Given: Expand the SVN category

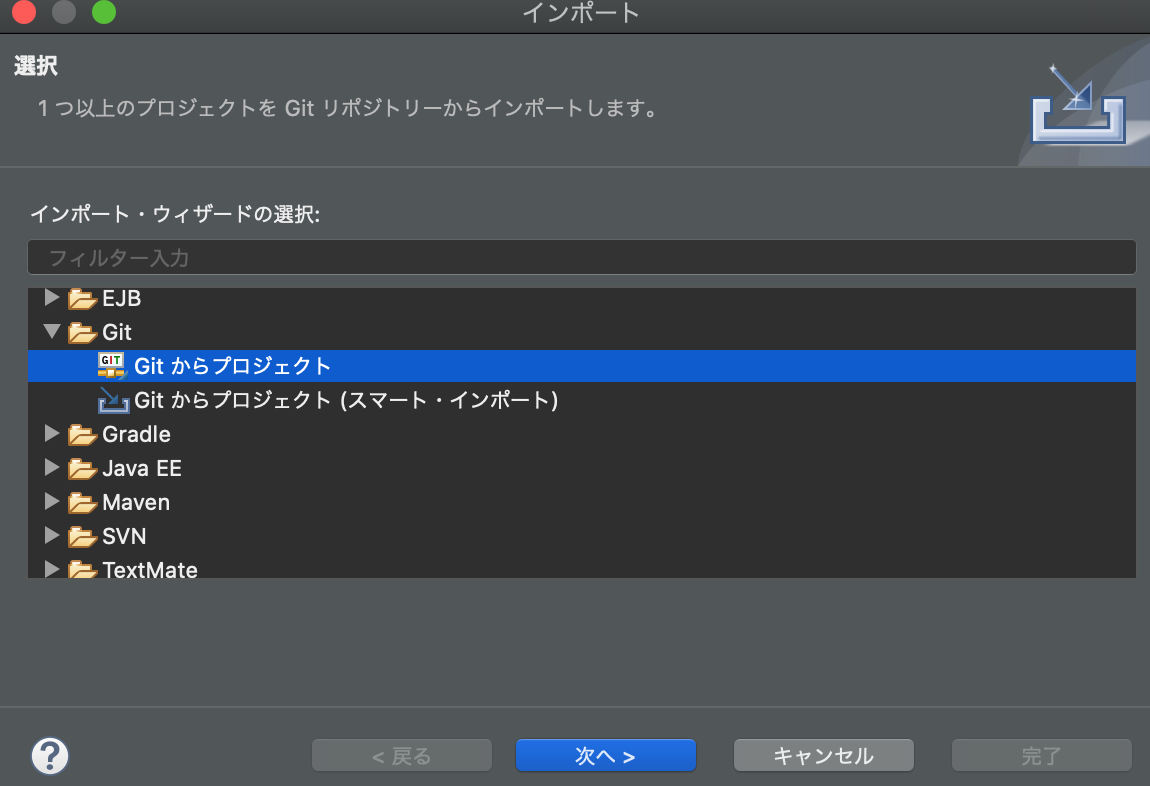Looking at the screenshot, I should (50, 536).
